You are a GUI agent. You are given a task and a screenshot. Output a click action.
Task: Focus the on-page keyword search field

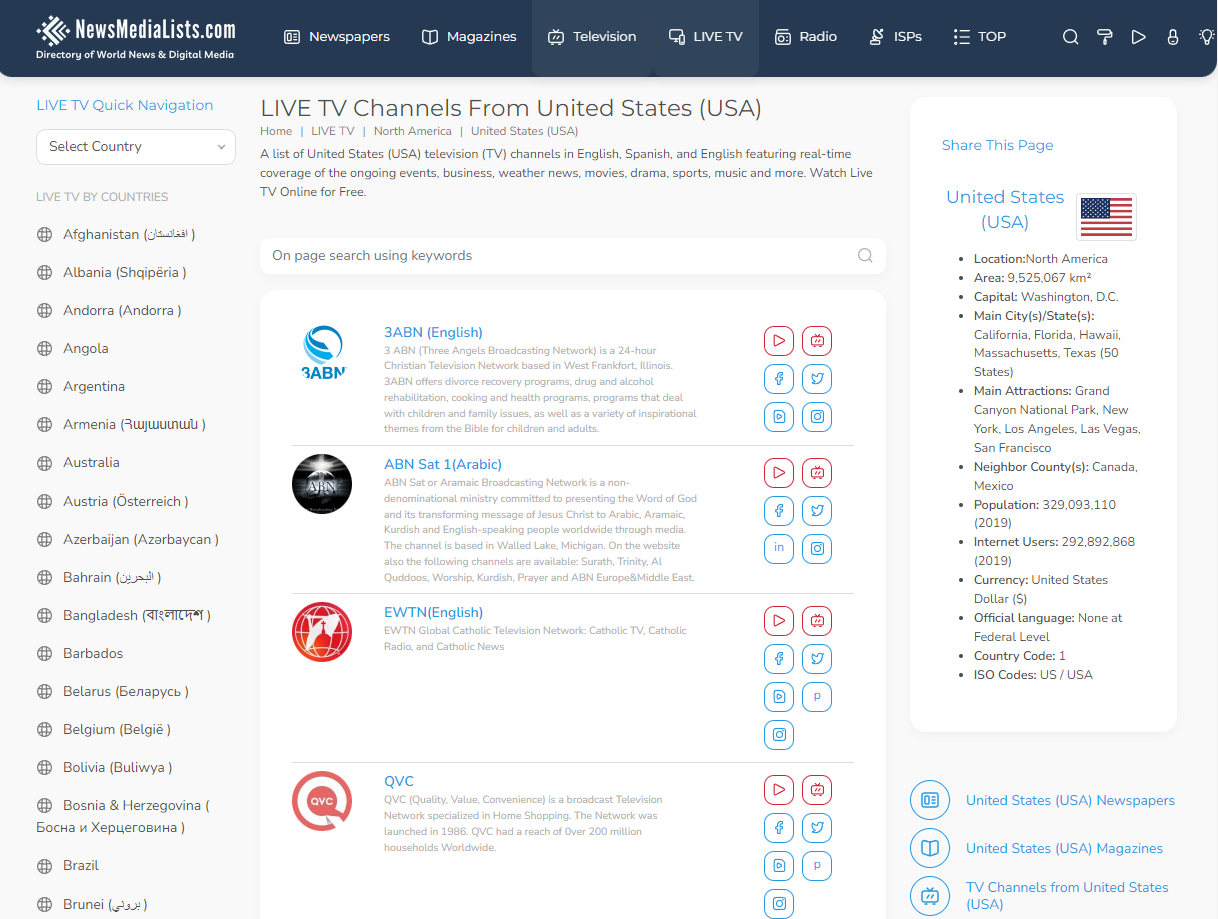(573, 255)
